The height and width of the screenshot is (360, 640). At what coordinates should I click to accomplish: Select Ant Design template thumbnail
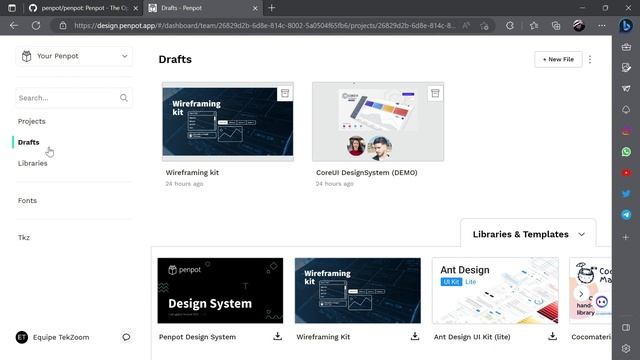[495, 290]
